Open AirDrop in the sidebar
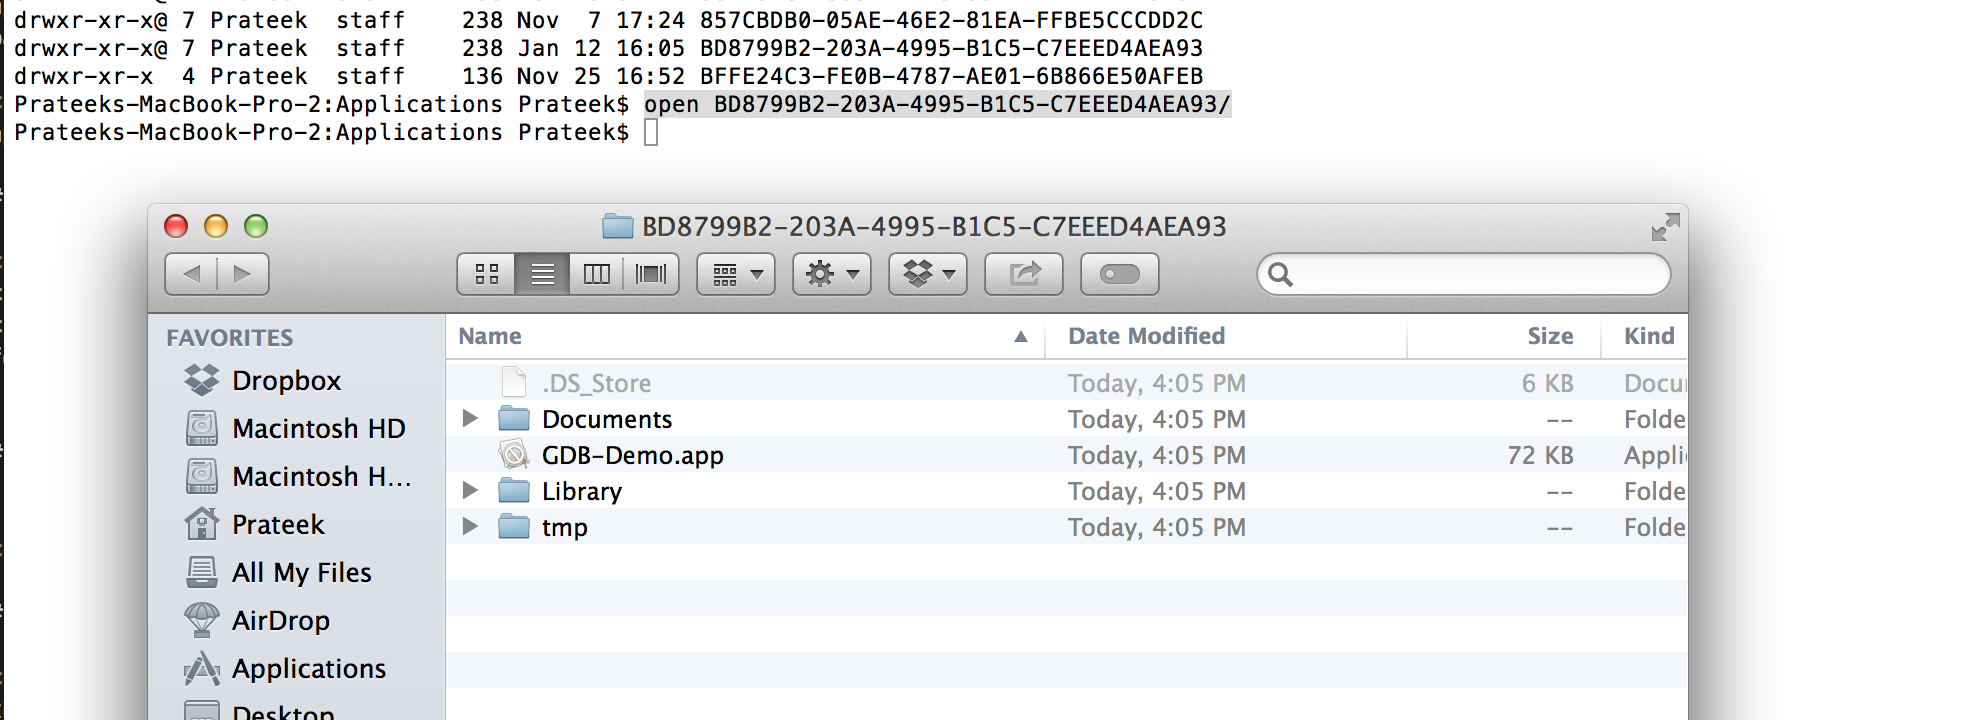This screenshot has height=720, width=1984. coord(296,621)
